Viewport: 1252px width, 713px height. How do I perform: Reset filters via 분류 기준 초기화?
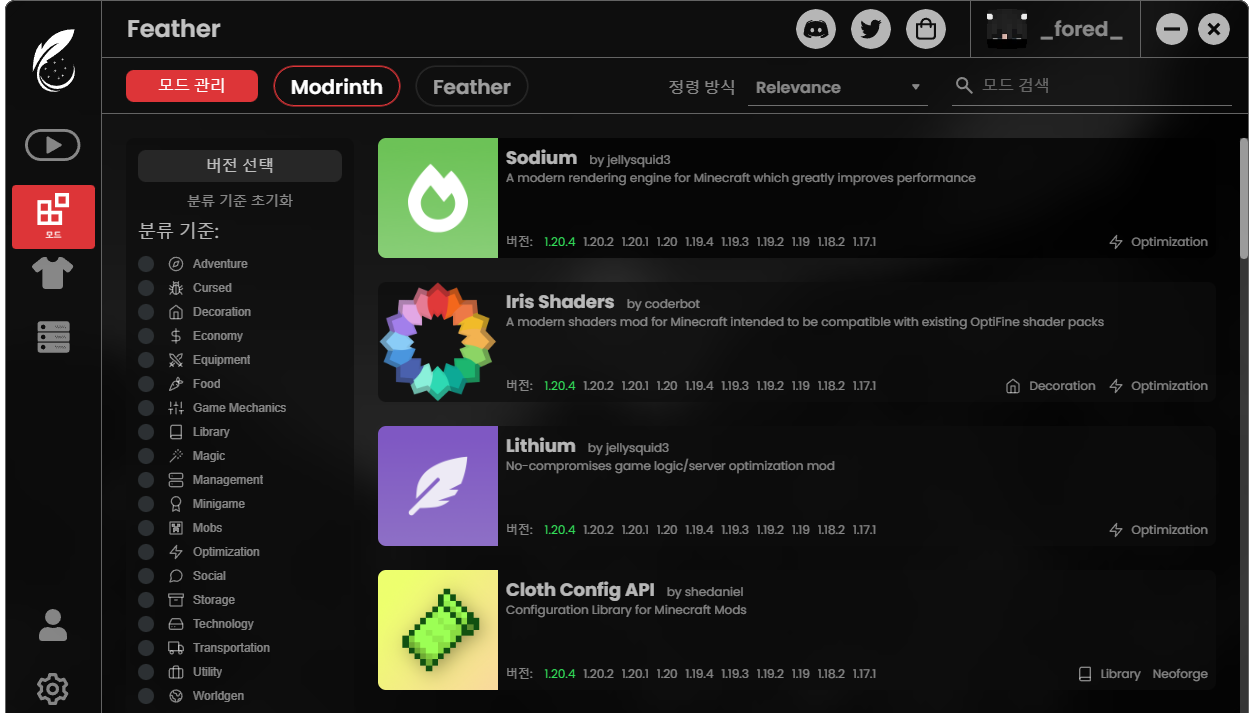click(x=240, y=200)
